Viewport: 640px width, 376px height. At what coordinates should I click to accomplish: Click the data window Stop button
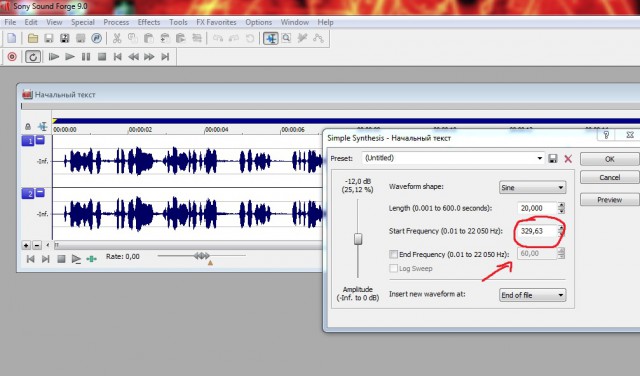61,259
